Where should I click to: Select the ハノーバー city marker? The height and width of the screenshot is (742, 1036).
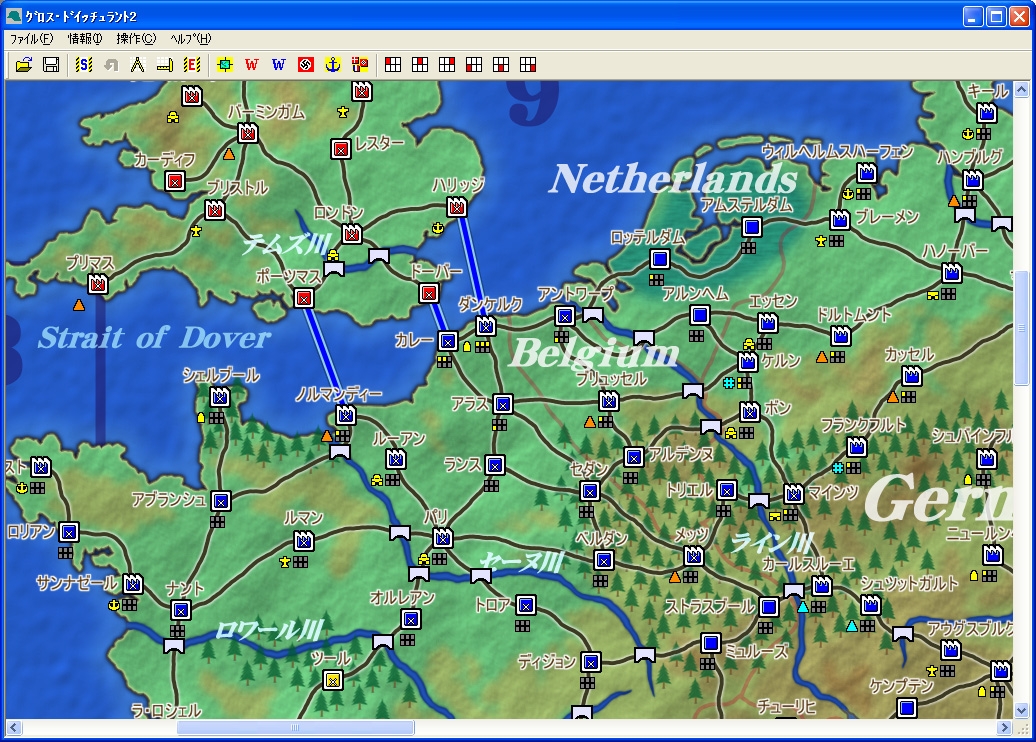[x=952, y=273]
